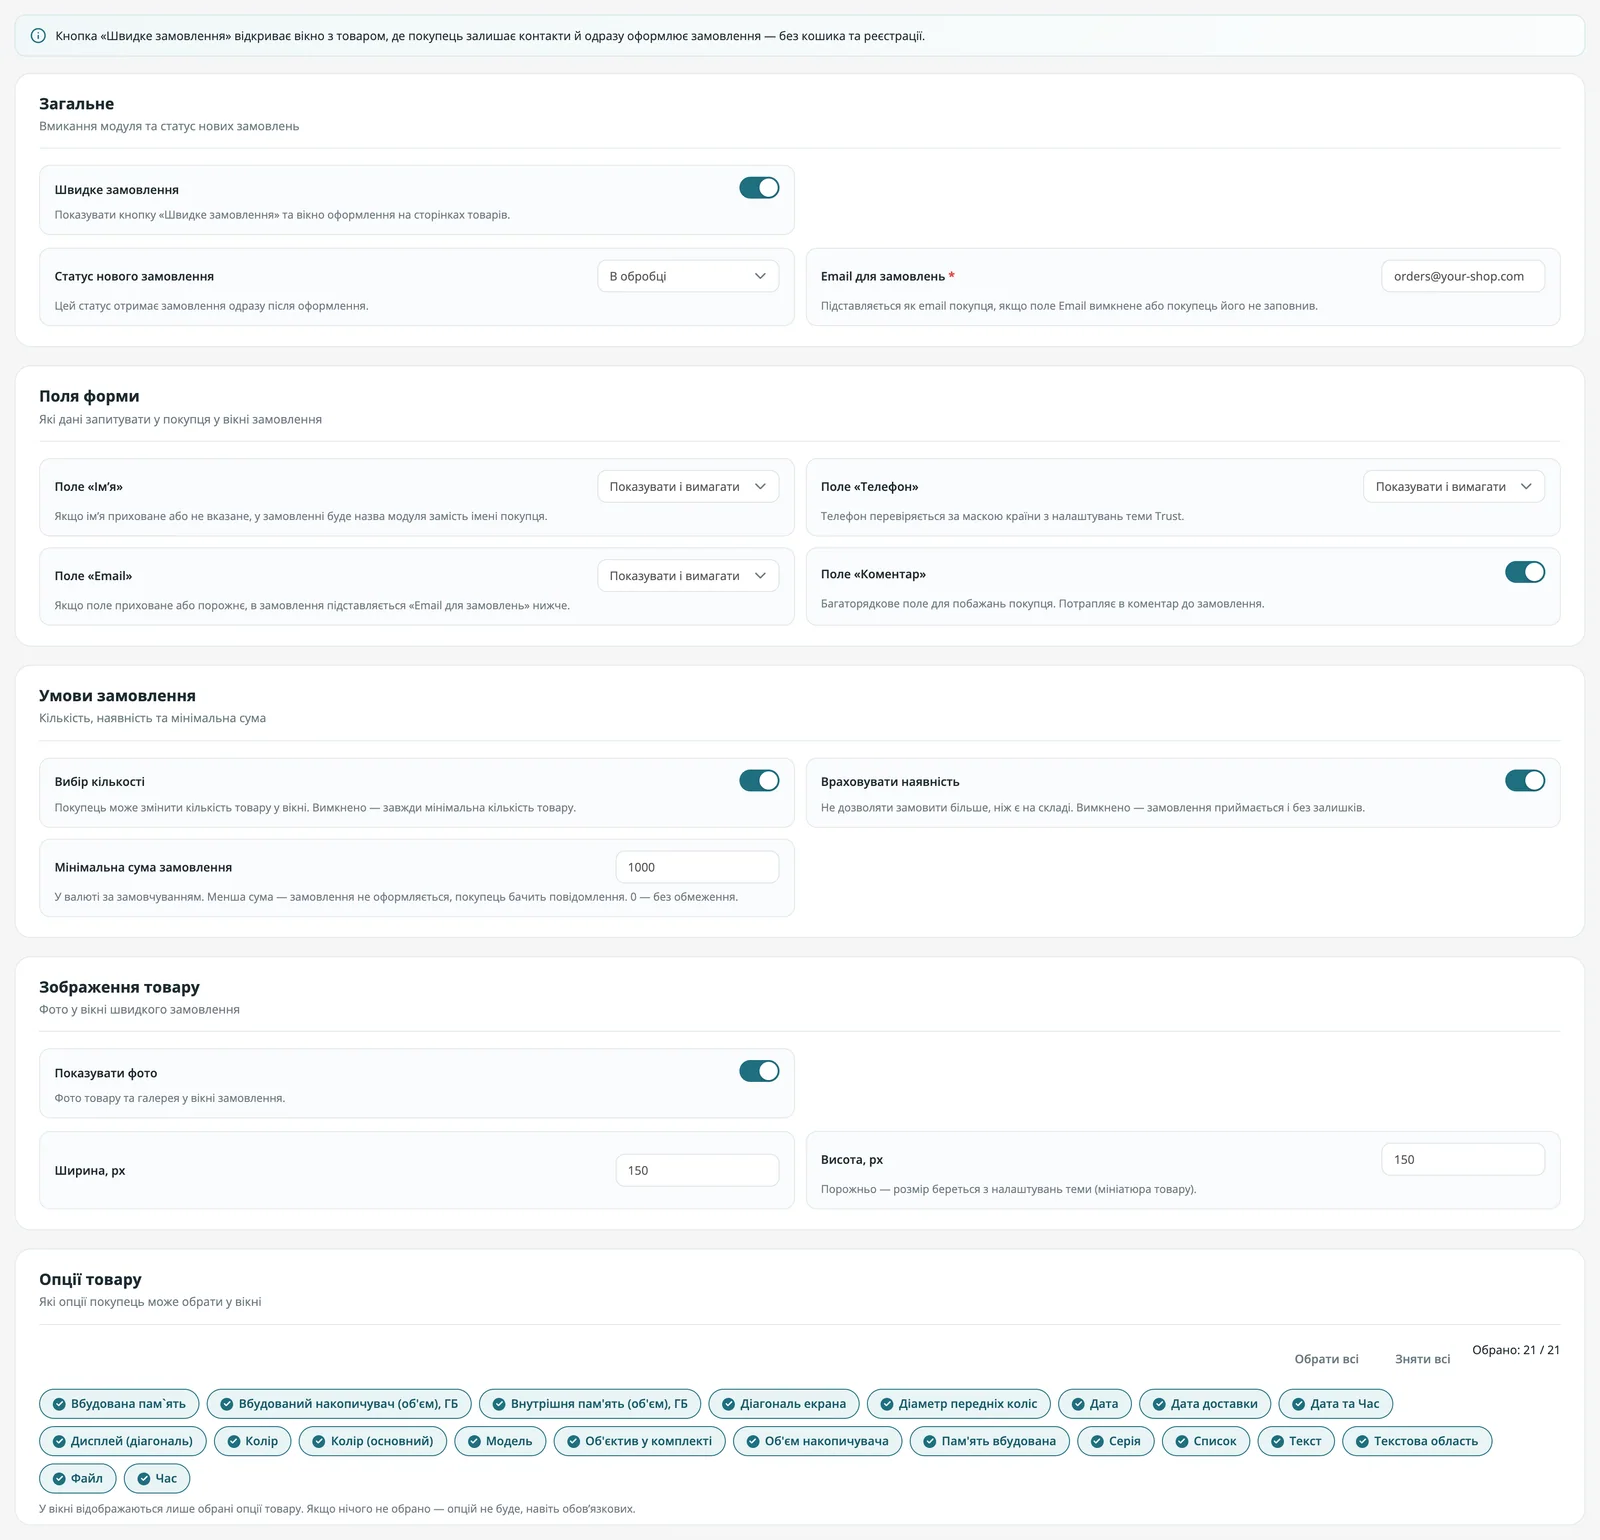Toggle the «Серія» option chip
The height and width of the screenshot is (1540, 1600).
(1116, 1441)
